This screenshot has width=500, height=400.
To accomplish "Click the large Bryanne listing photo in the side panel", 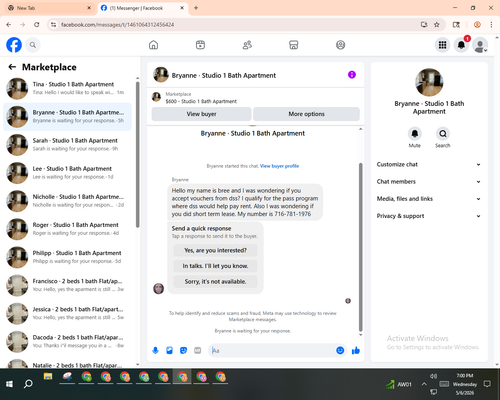I will pyautogui.click(x=429, y=82).
